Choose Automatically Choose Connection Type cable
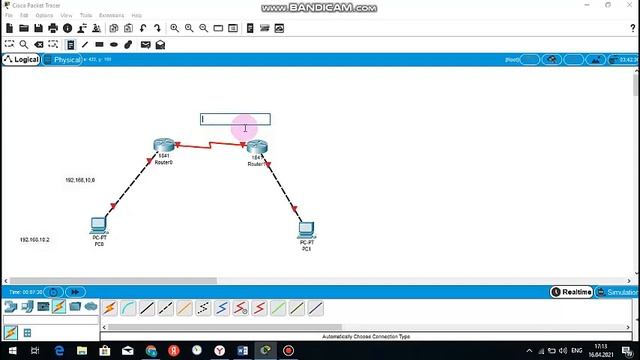Viewport: 640px width, 360px height. click(110, 308)
